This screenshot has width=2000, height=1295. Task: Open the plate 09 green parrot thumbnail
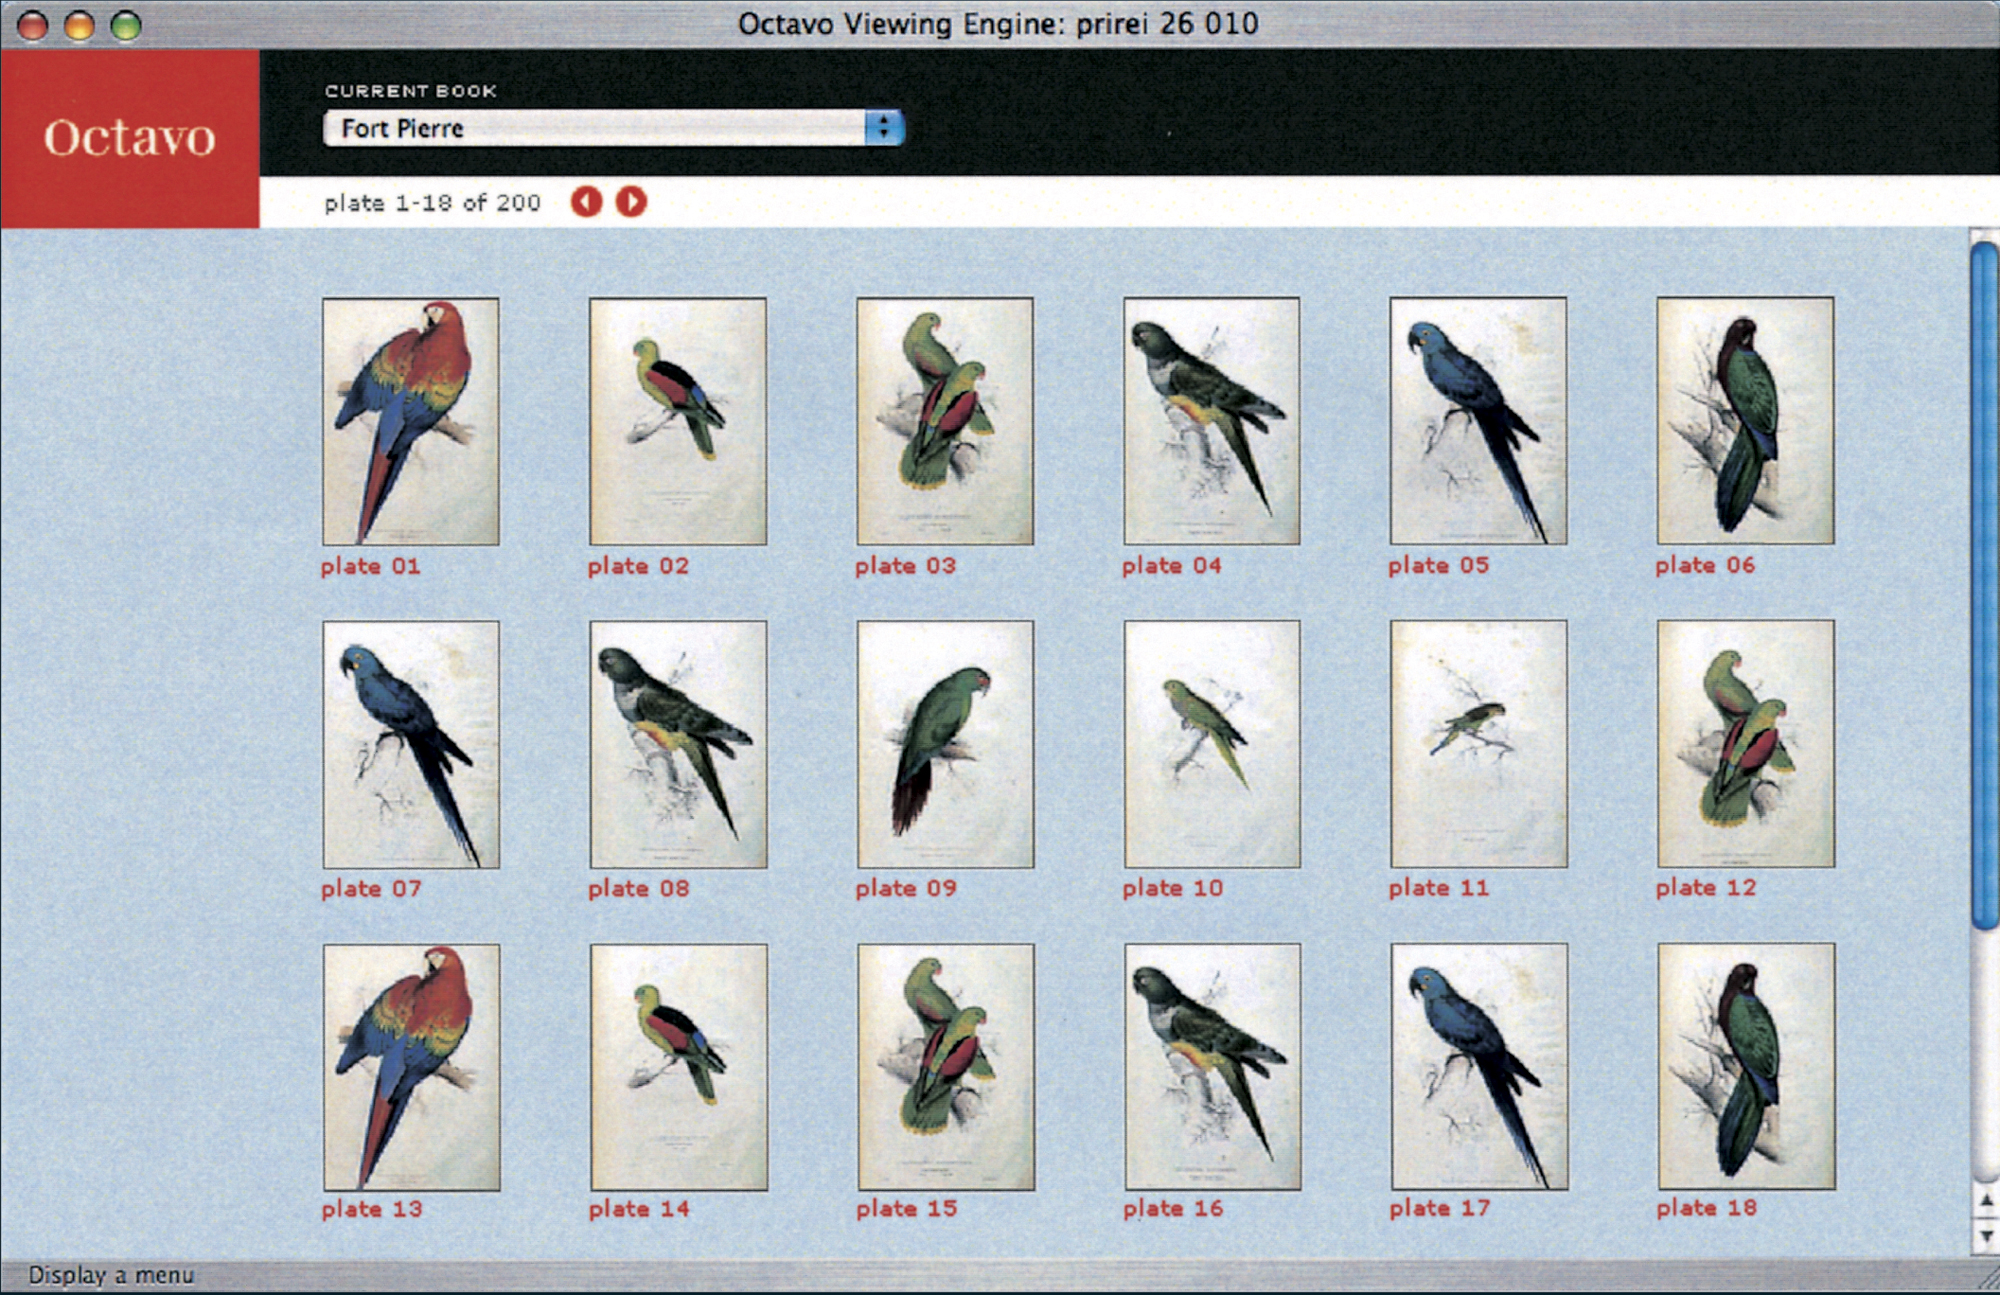pos(945,744)
